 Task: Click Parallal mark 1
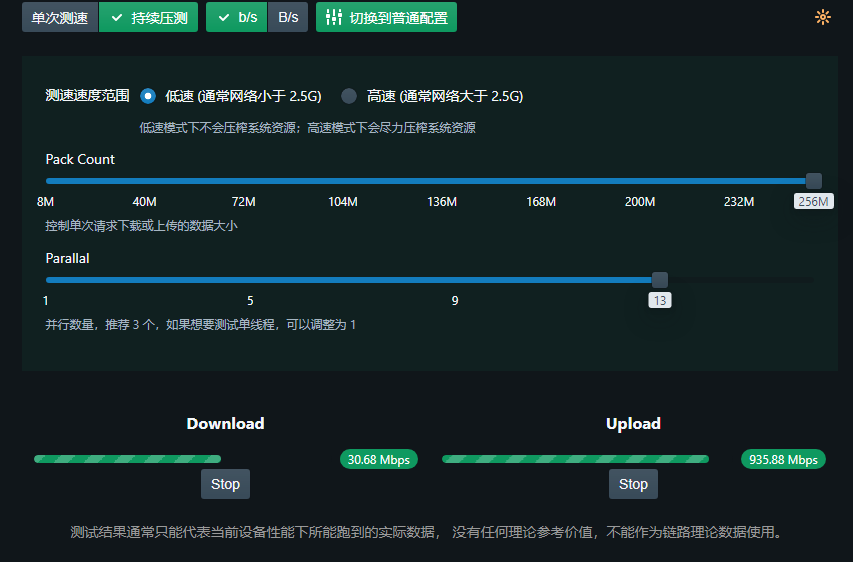click(x=46, y=301)
